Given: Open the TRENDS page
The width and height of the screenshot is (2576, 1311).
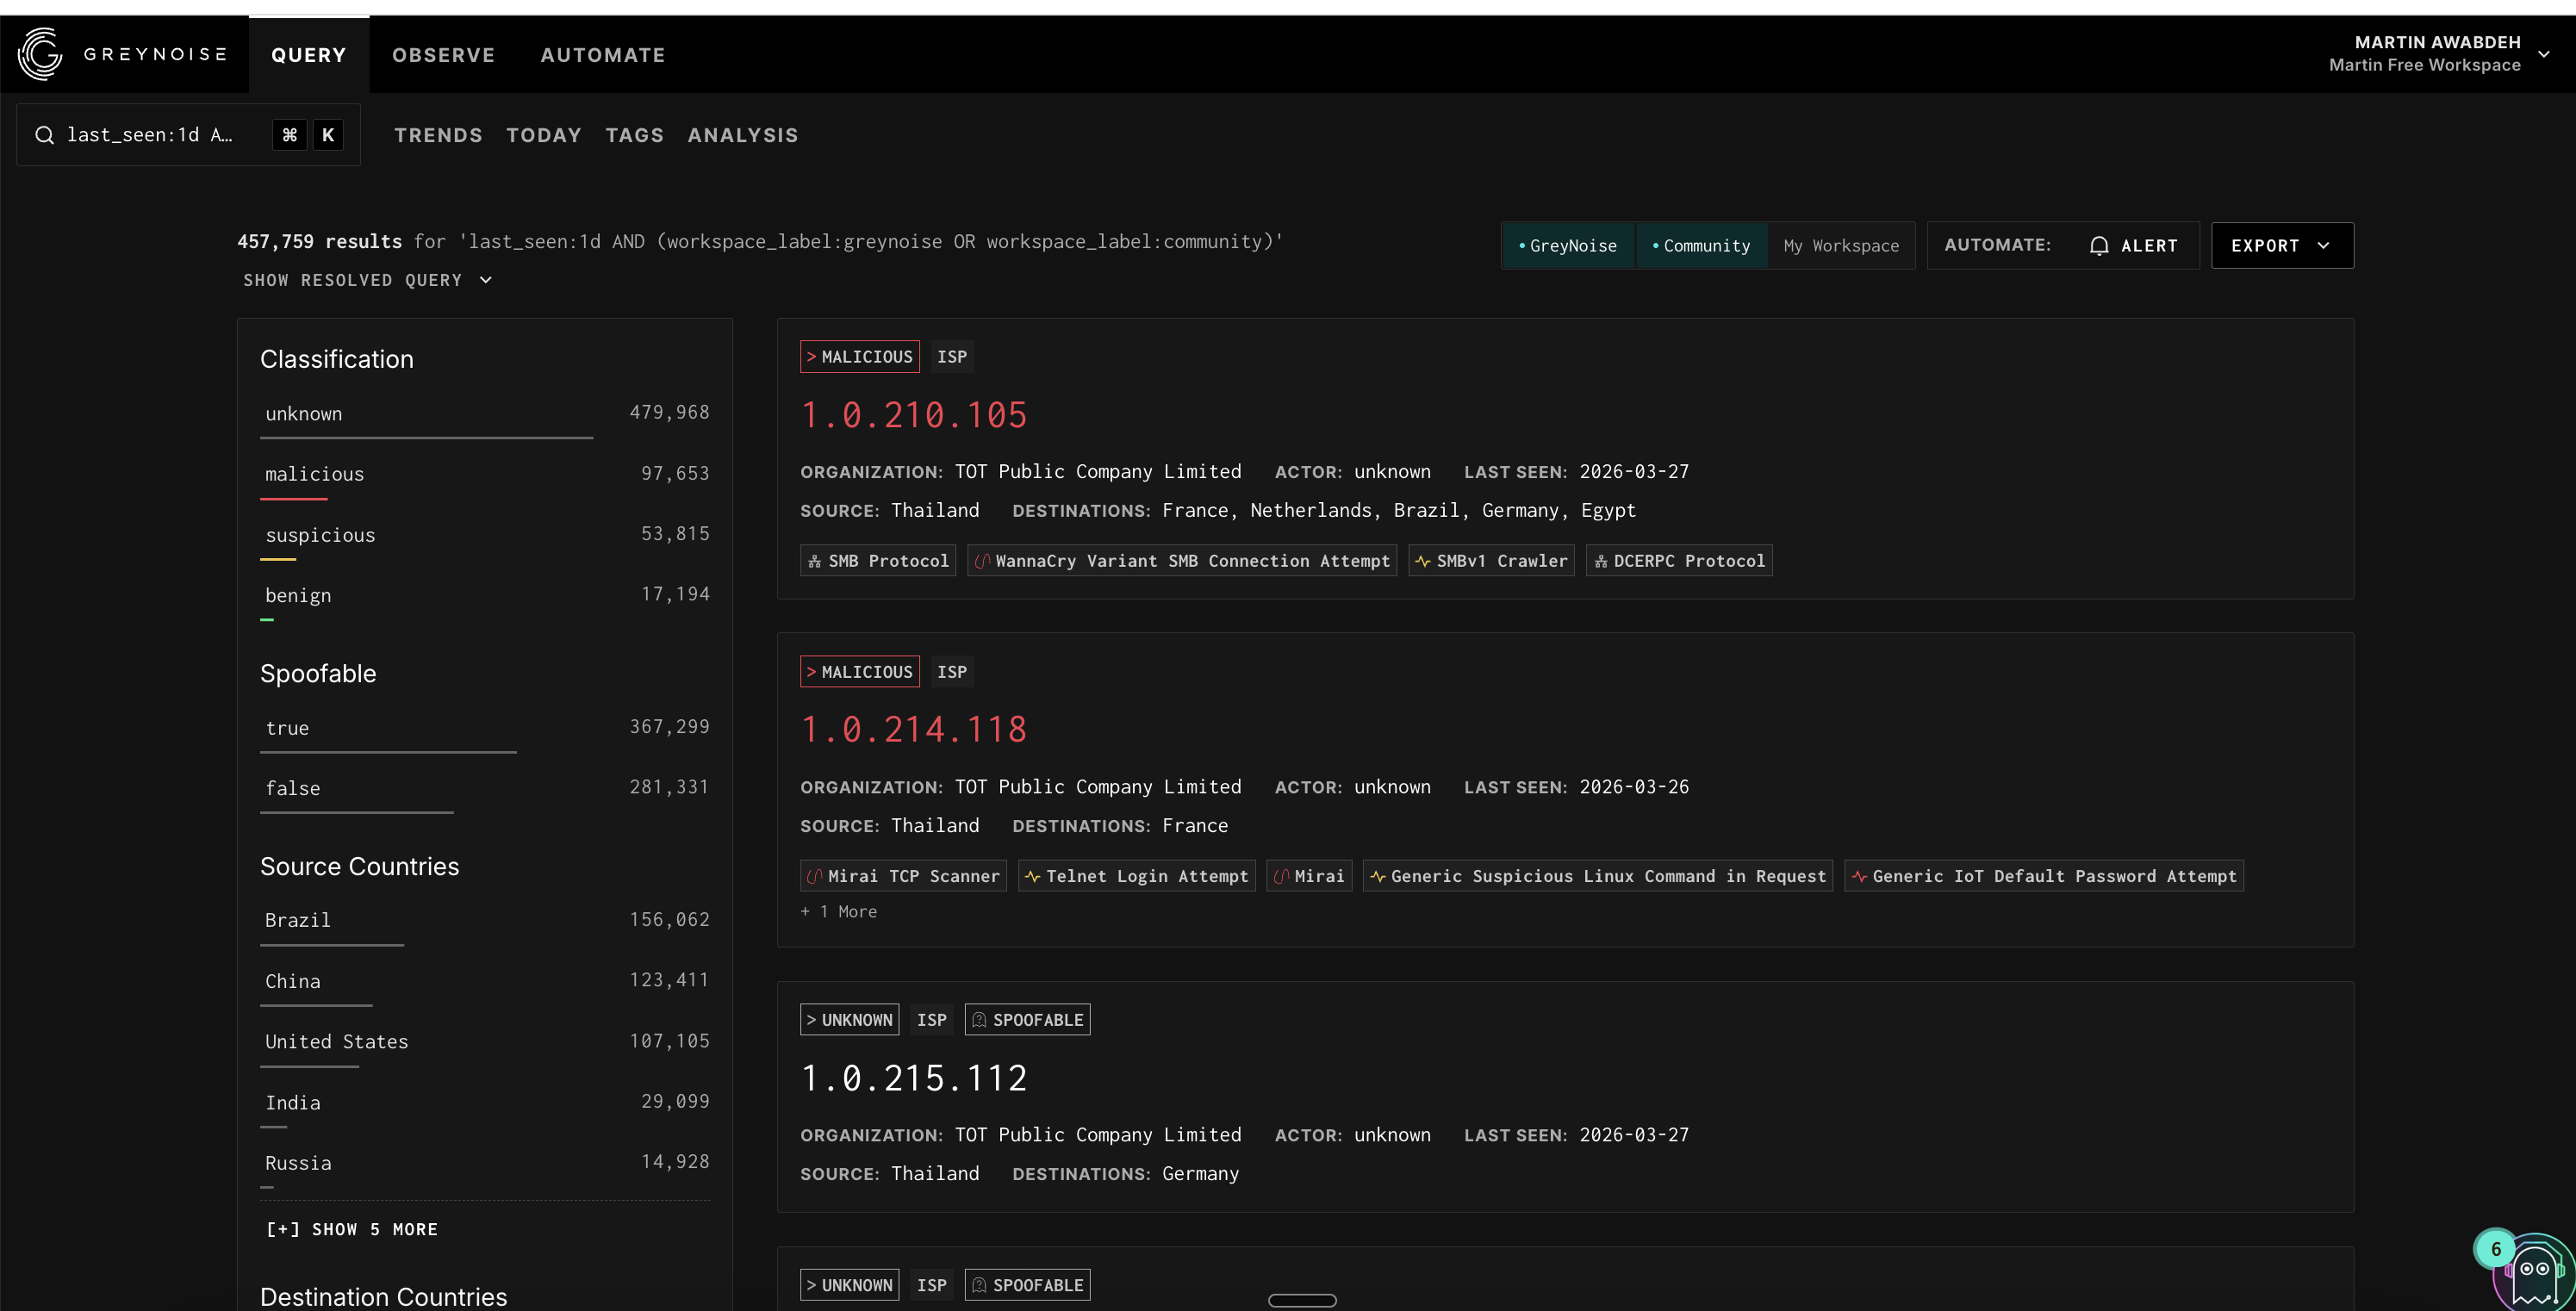Looking at the screenshot, I should click(438, 135).
